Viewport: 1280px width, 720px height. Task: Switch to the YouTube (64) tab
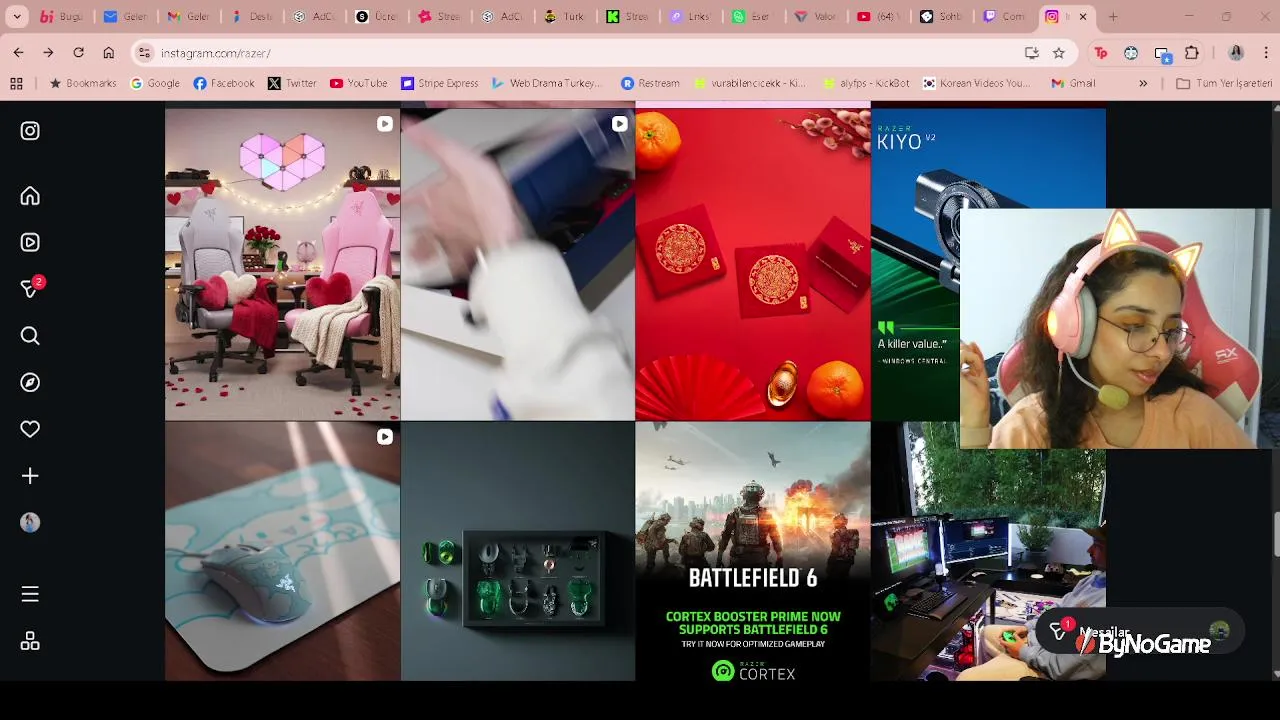pos(876,17)
